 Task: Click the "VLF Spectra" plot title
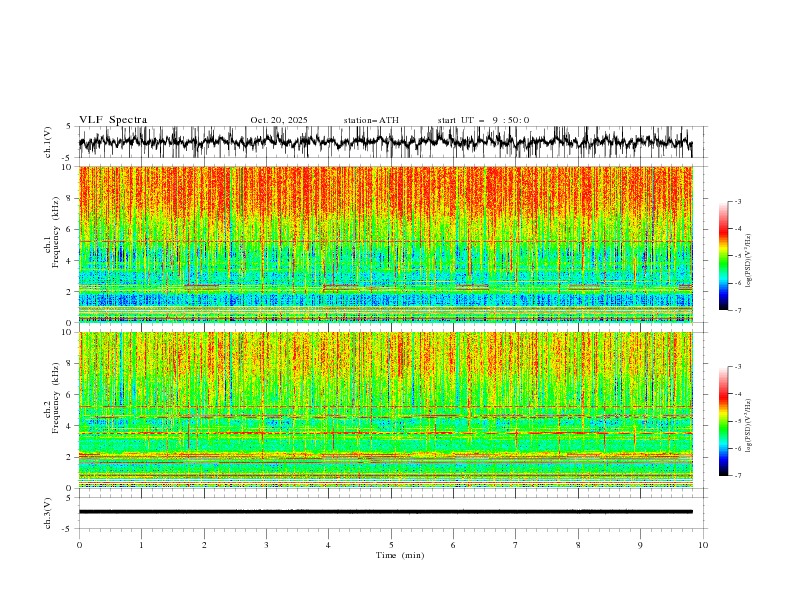tap(113, 120)
